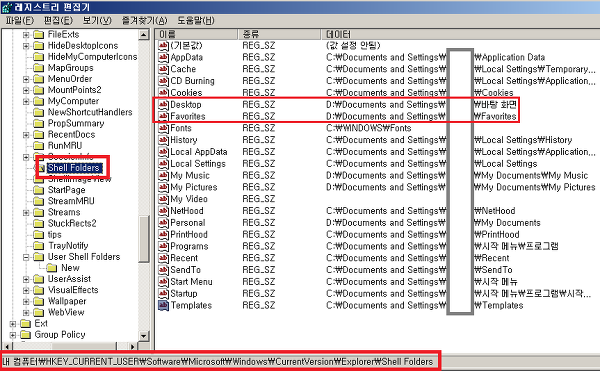Select the tips folder icon
This screenshot has height=371, width=600.
pyautogui.click(x=39, y=234)
